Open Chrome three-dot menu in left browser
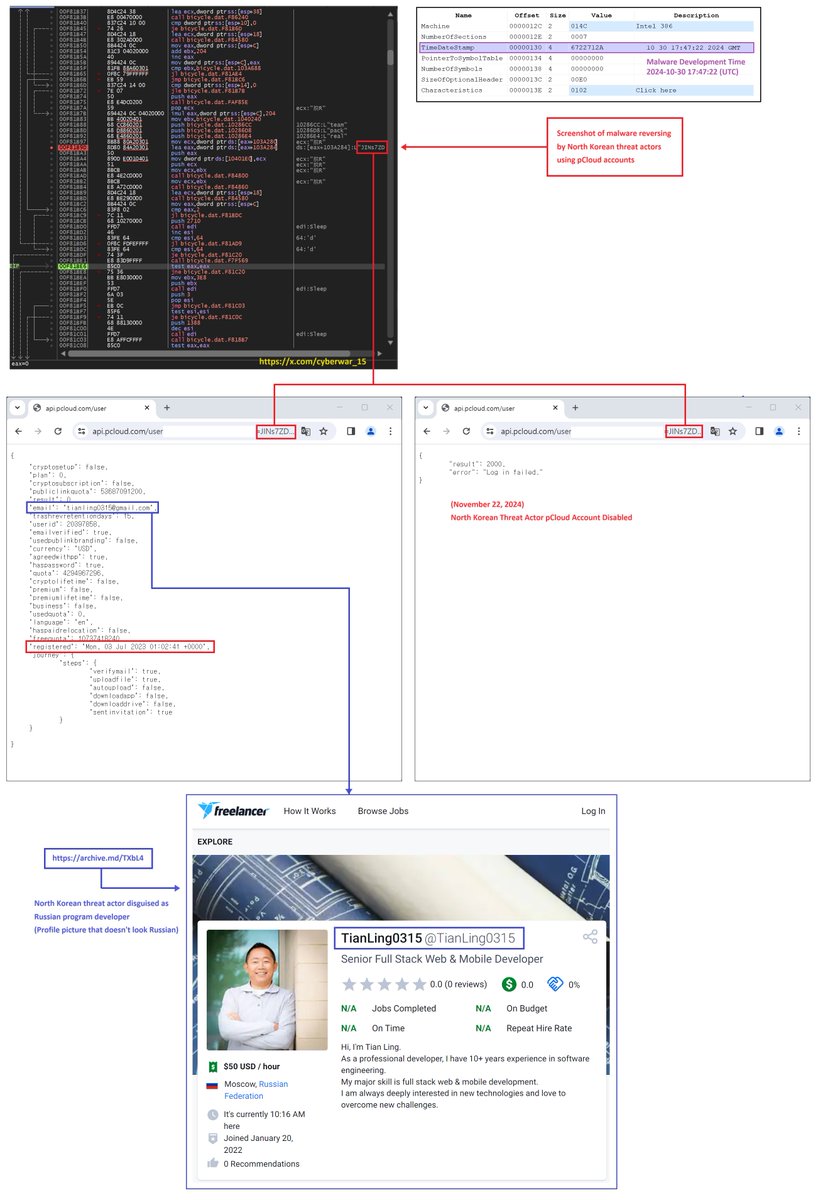Screen dimensions: 818x1200 point(390,431)
